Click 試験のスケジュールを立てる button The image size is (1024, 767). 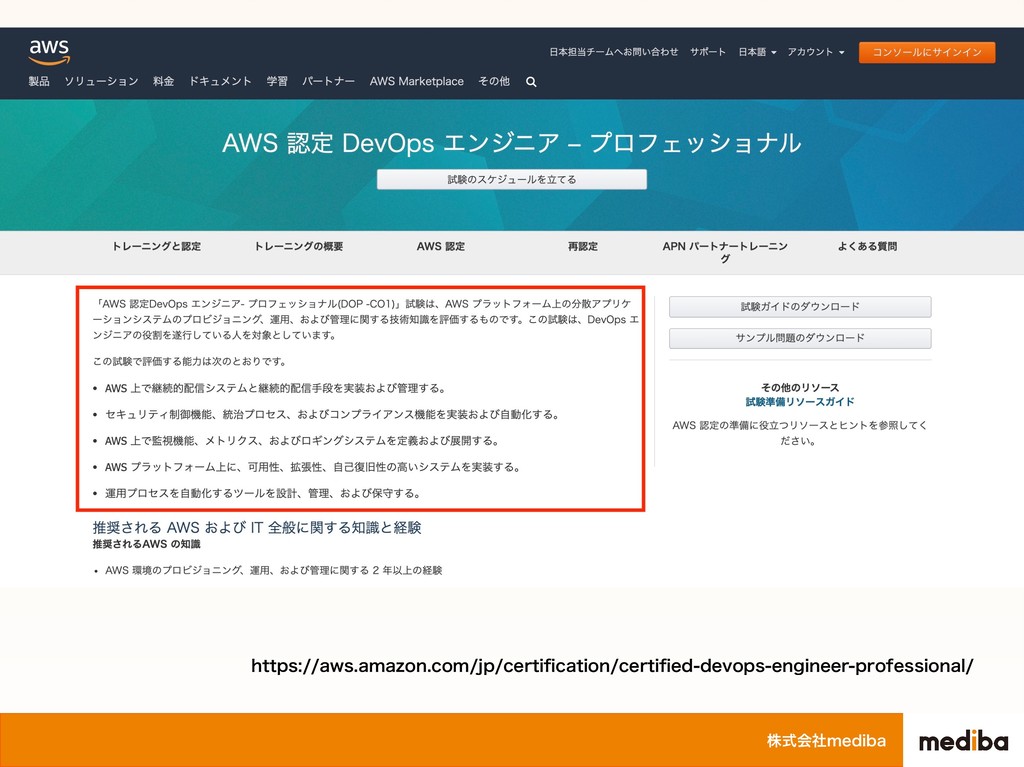point(511,179)
